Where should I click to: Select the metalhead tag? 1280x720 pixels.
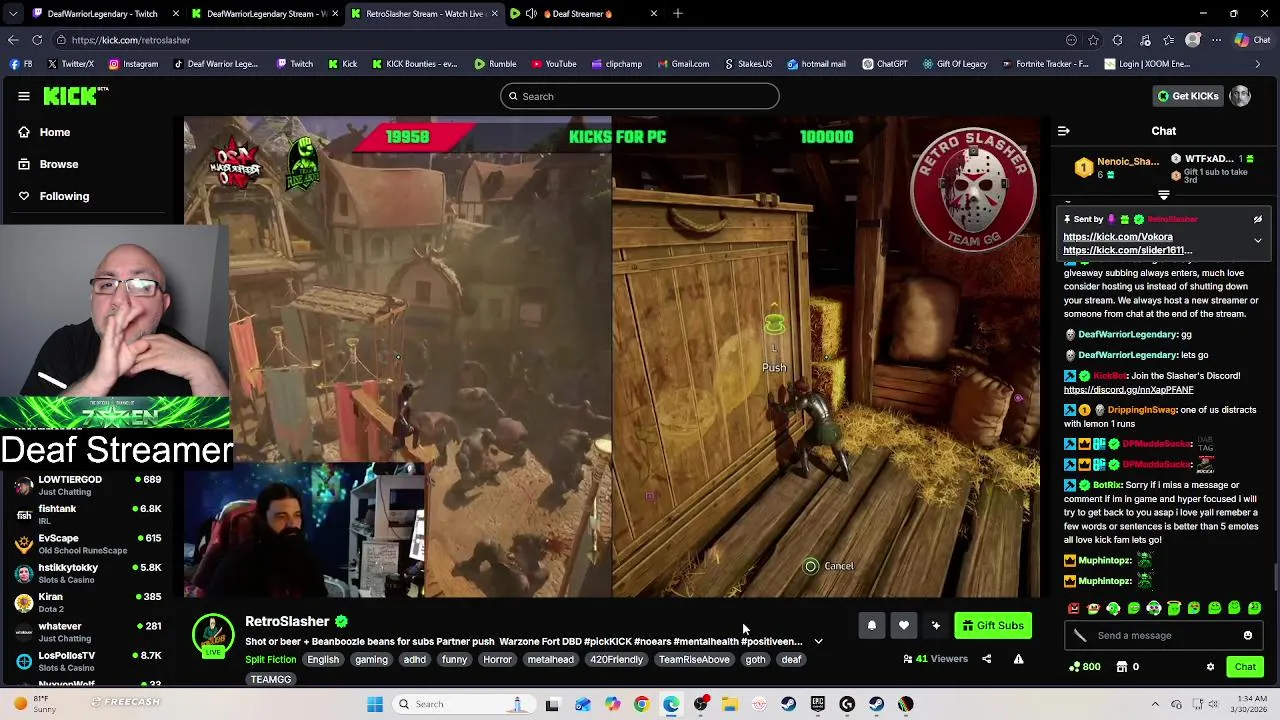pyautogui.click(x=551, y=660)
